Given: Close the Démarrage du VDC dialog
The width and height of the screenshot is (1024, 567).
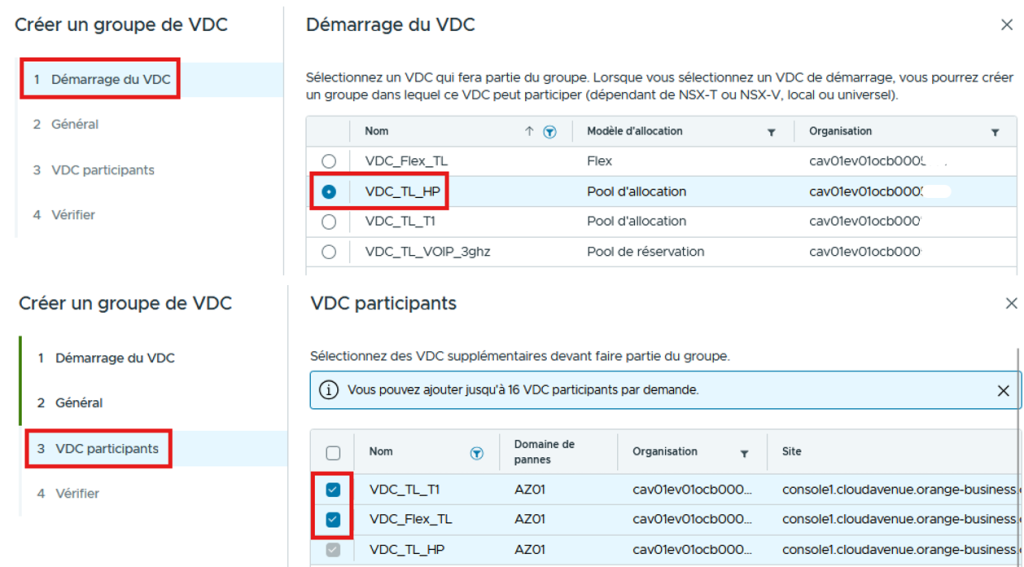Looking at the screenshot, I should (x=1006, y=25).
